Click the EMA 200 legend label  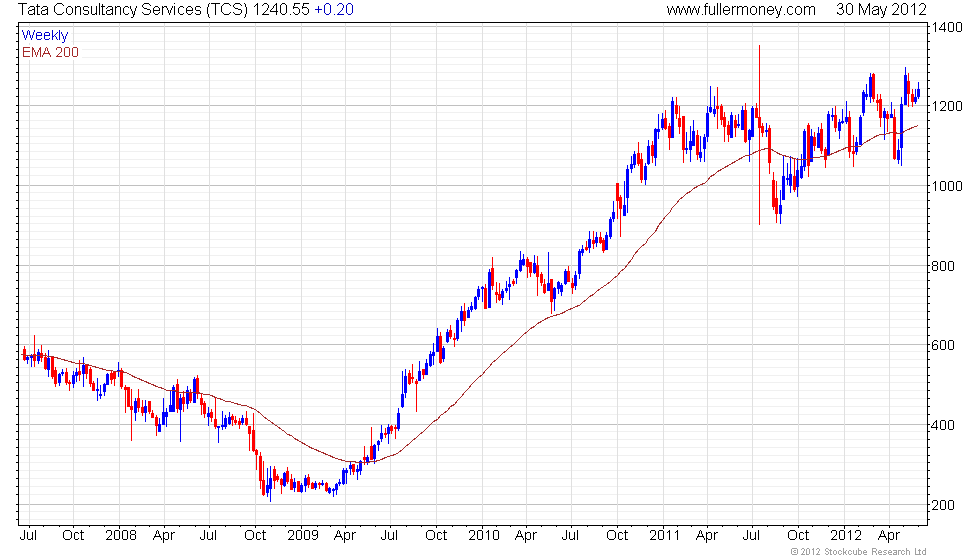[x=50, y=52]
